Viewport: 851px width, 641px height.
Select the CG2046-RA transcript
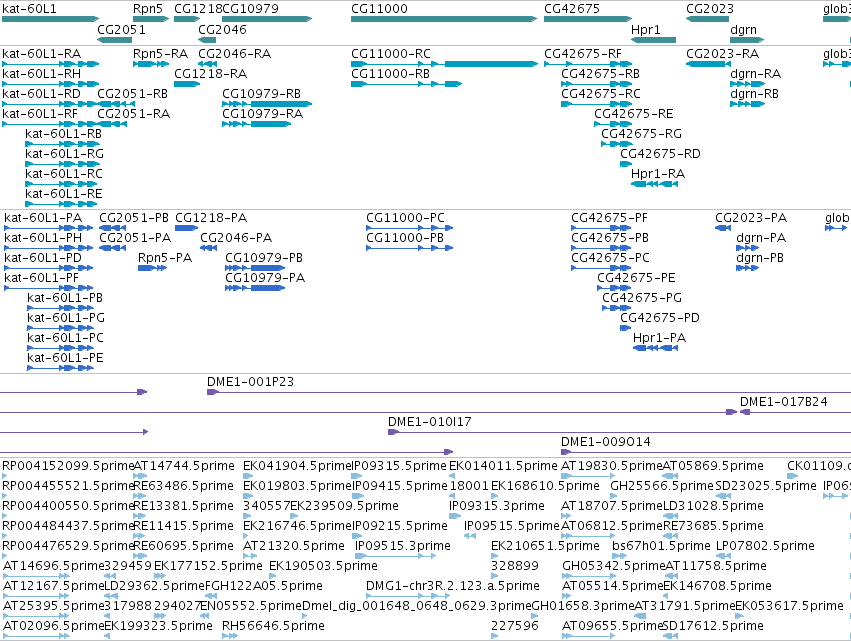point(207,64)
